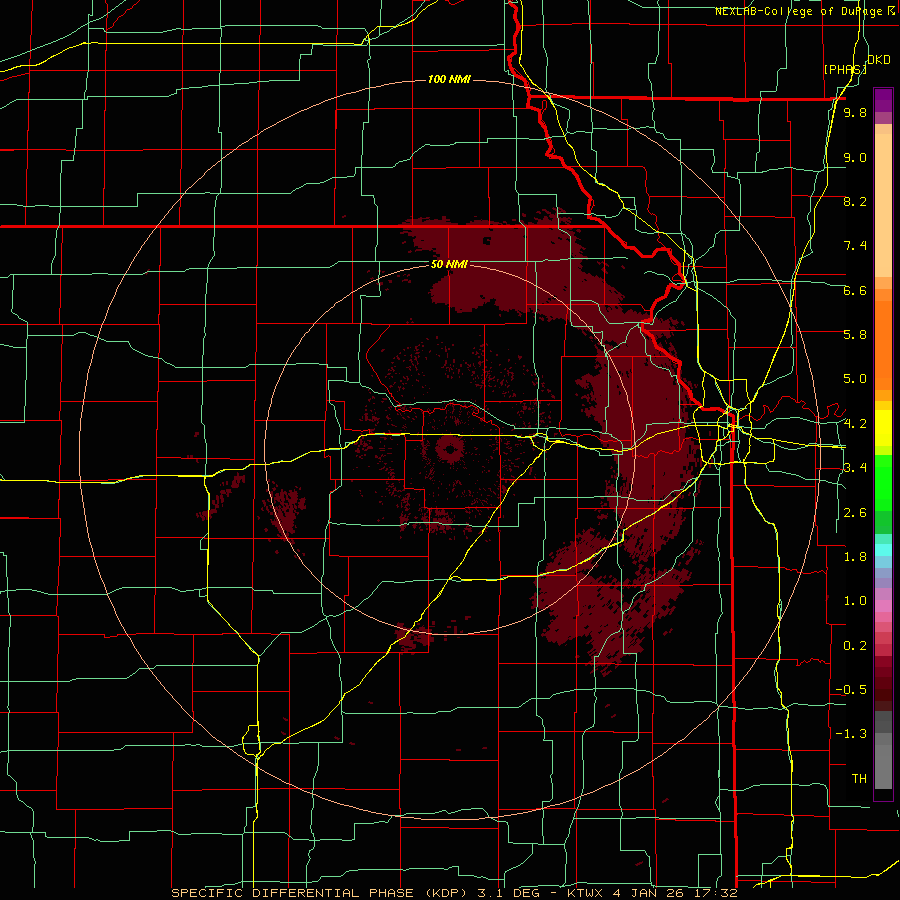
Task: Click the "50 NMI" range ring label
Action: click(x=449, y=265)
